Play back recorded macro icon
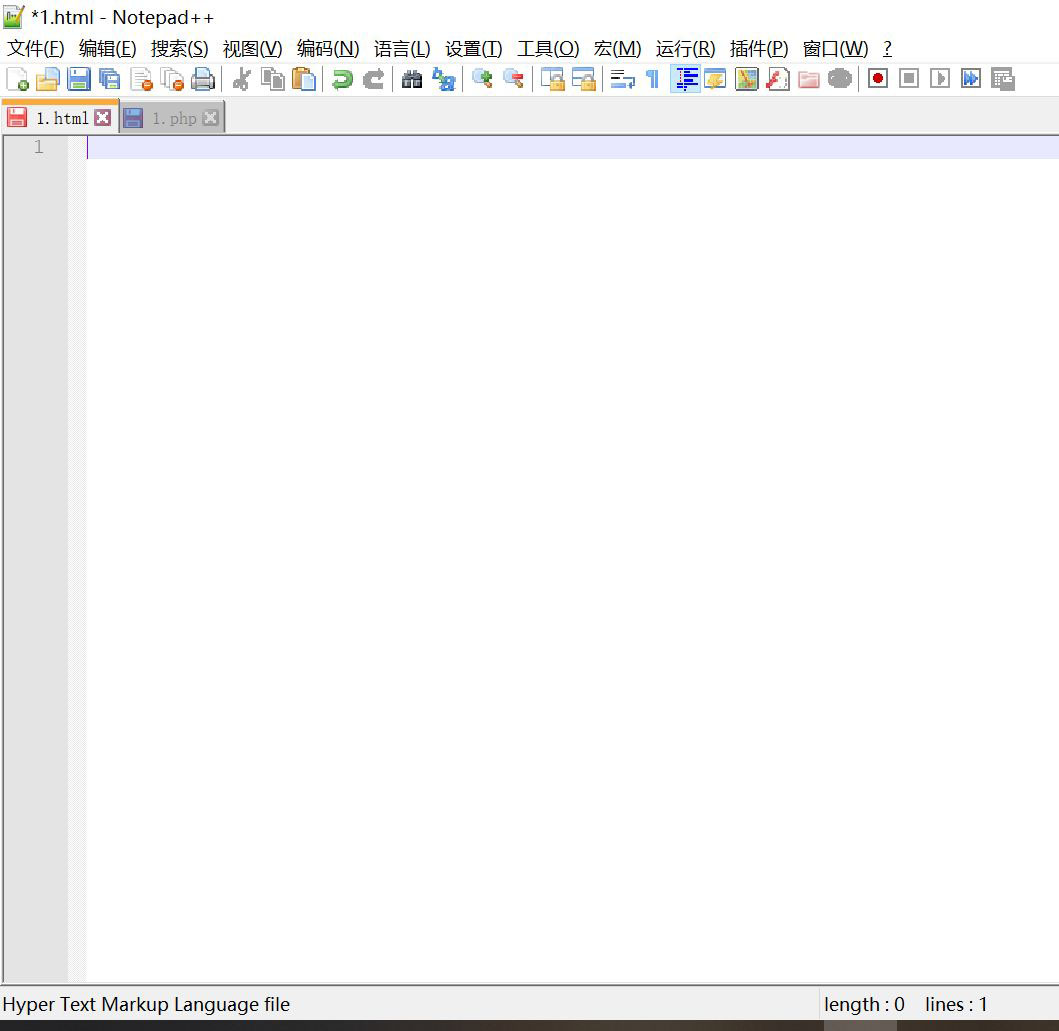This screenshot has height=1031, width=1059. [940, 79]
